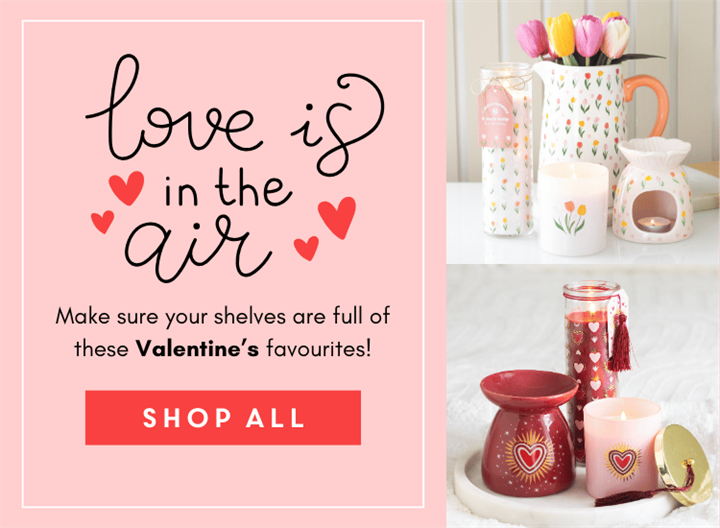Click the large red heart beside 'the'

pyautogui.click(x=338, y=217)
